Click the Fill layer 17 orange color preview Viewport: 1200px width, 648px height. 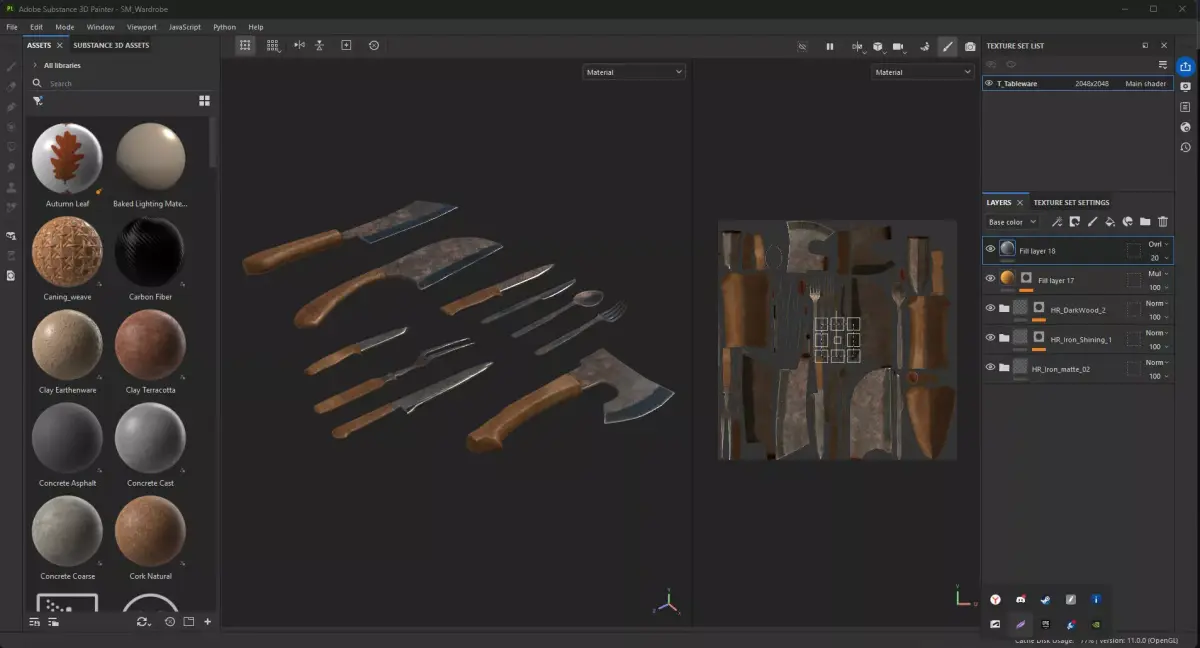1007,278
